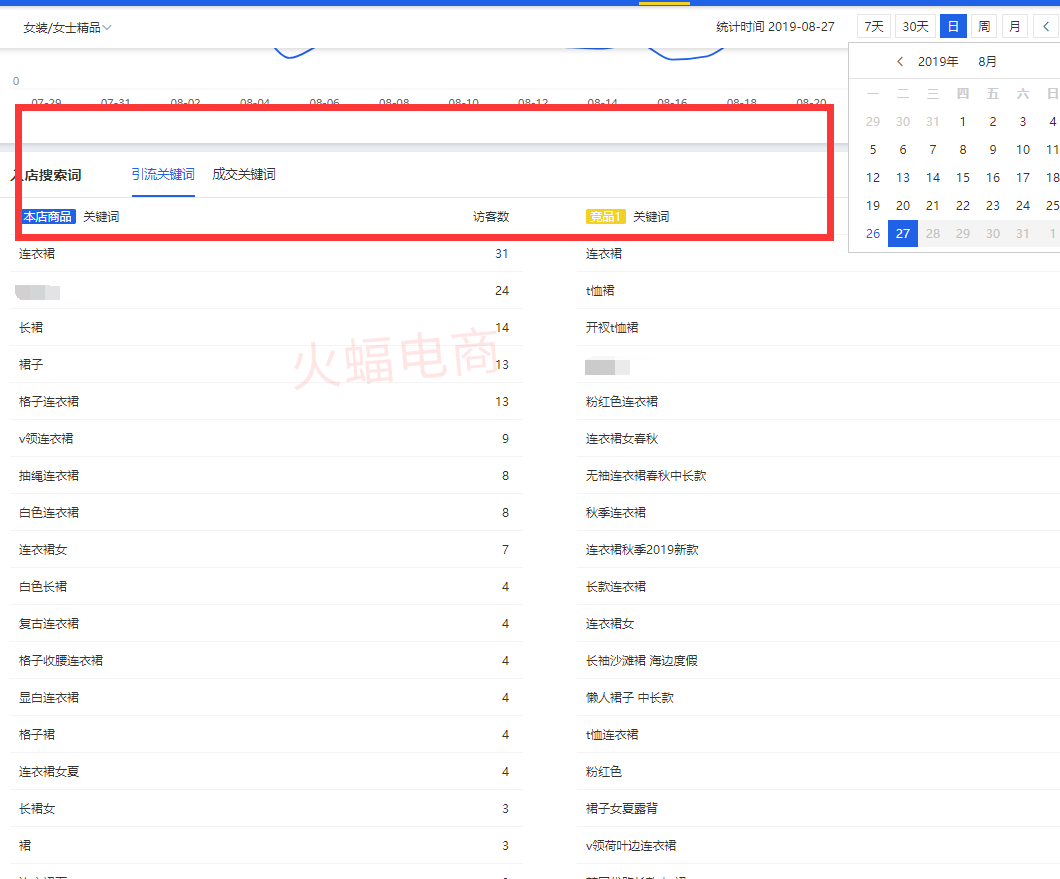The height and width of the screenshot is (879, 1060).
Task: Click the 访客数 column header
Action: coord(491,217)
